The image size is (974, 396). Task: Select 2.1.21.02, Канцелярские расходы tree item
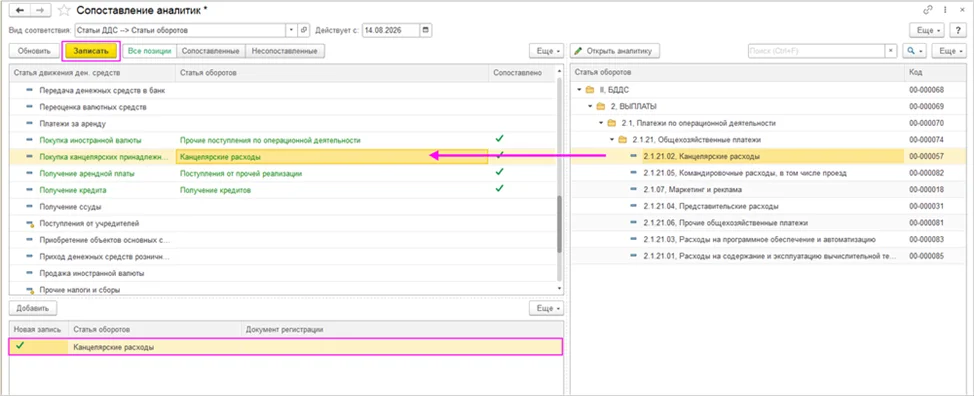[x=701, y=156]
